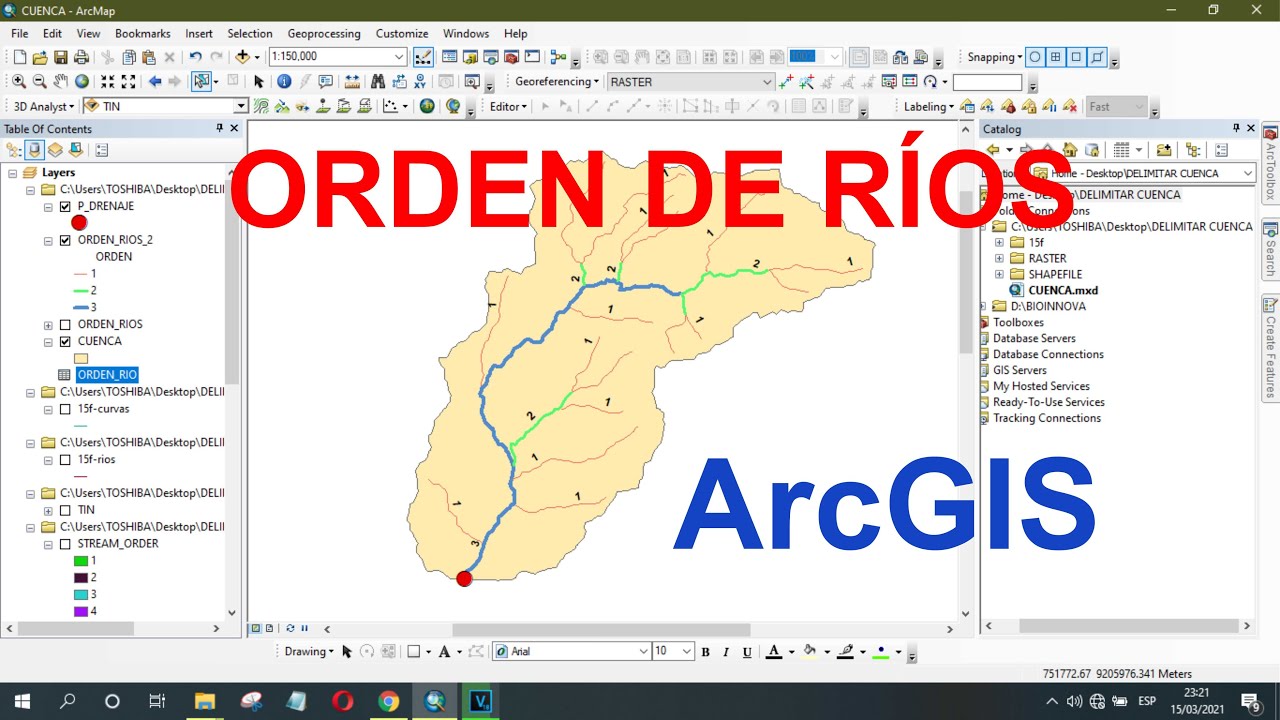
Task: Open the TIN layer dropdown in 3D Analyst
Action: tap(240, 106)
